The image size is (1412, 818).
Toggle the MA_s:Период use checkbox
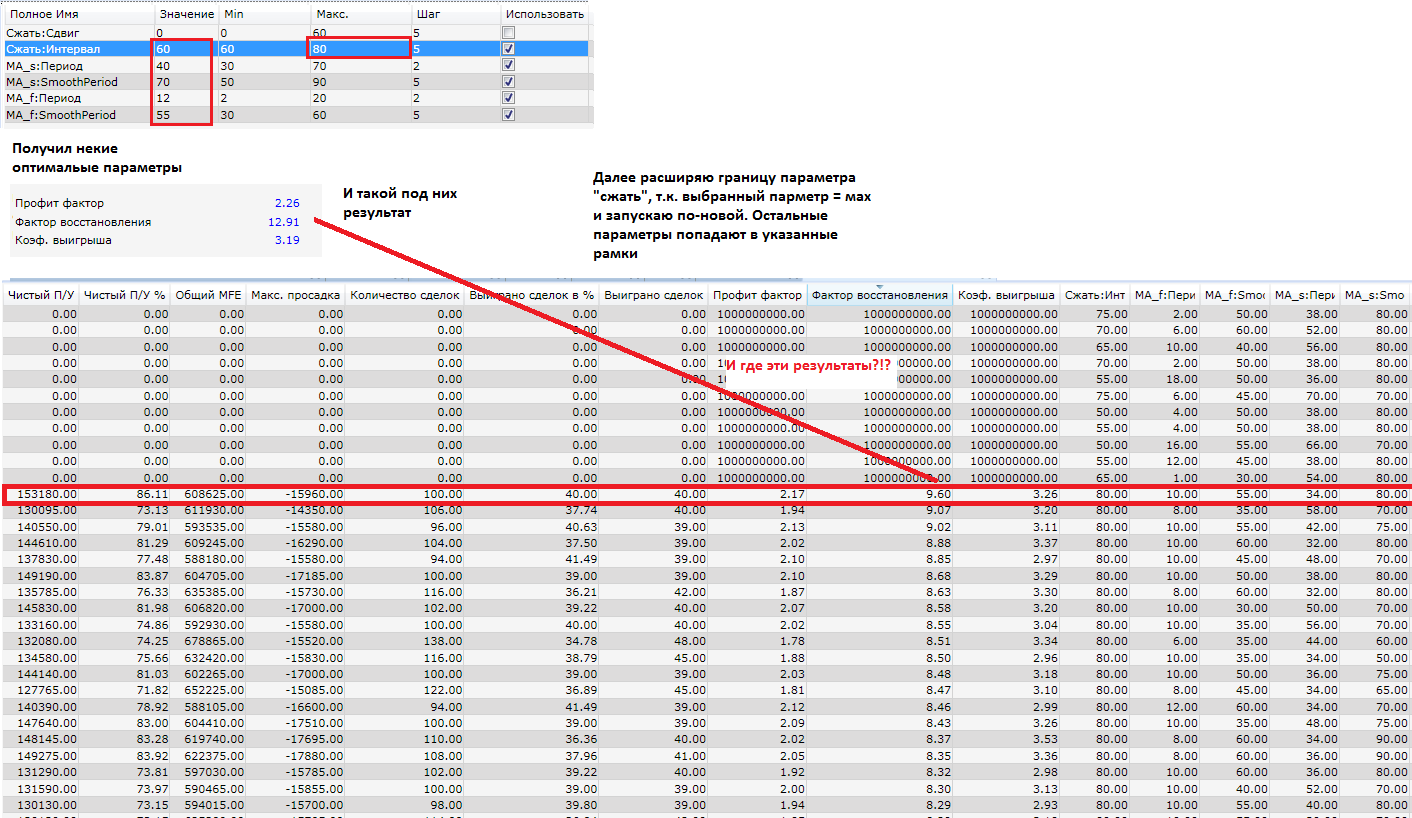tap(508, 65)
